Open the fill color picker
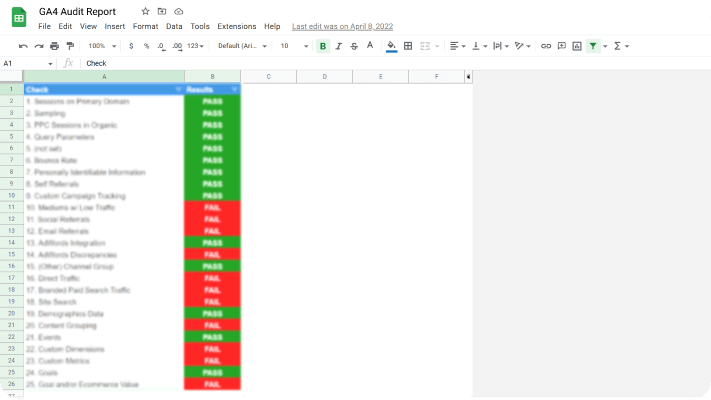 coord(391,46)
